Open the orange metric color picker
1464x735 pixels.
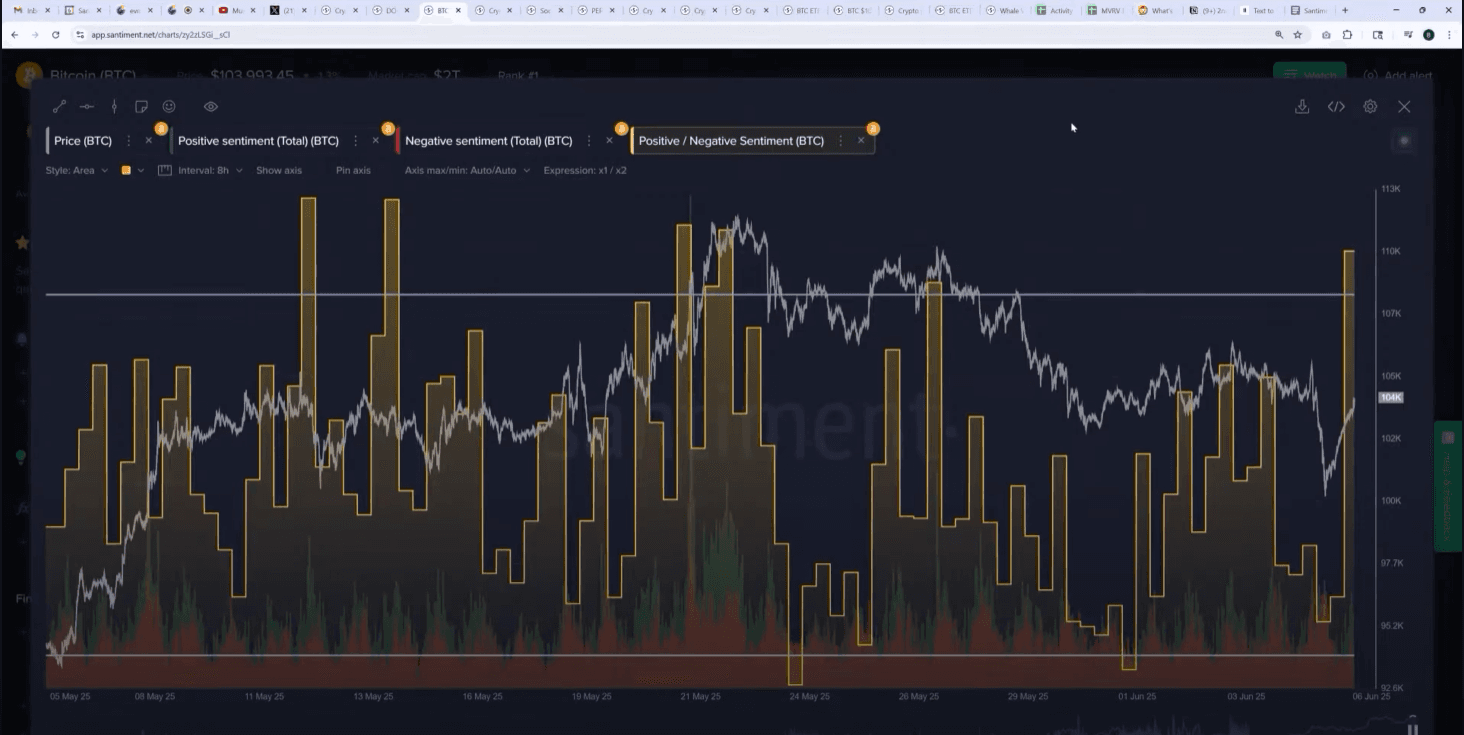[x=132, y=171]
